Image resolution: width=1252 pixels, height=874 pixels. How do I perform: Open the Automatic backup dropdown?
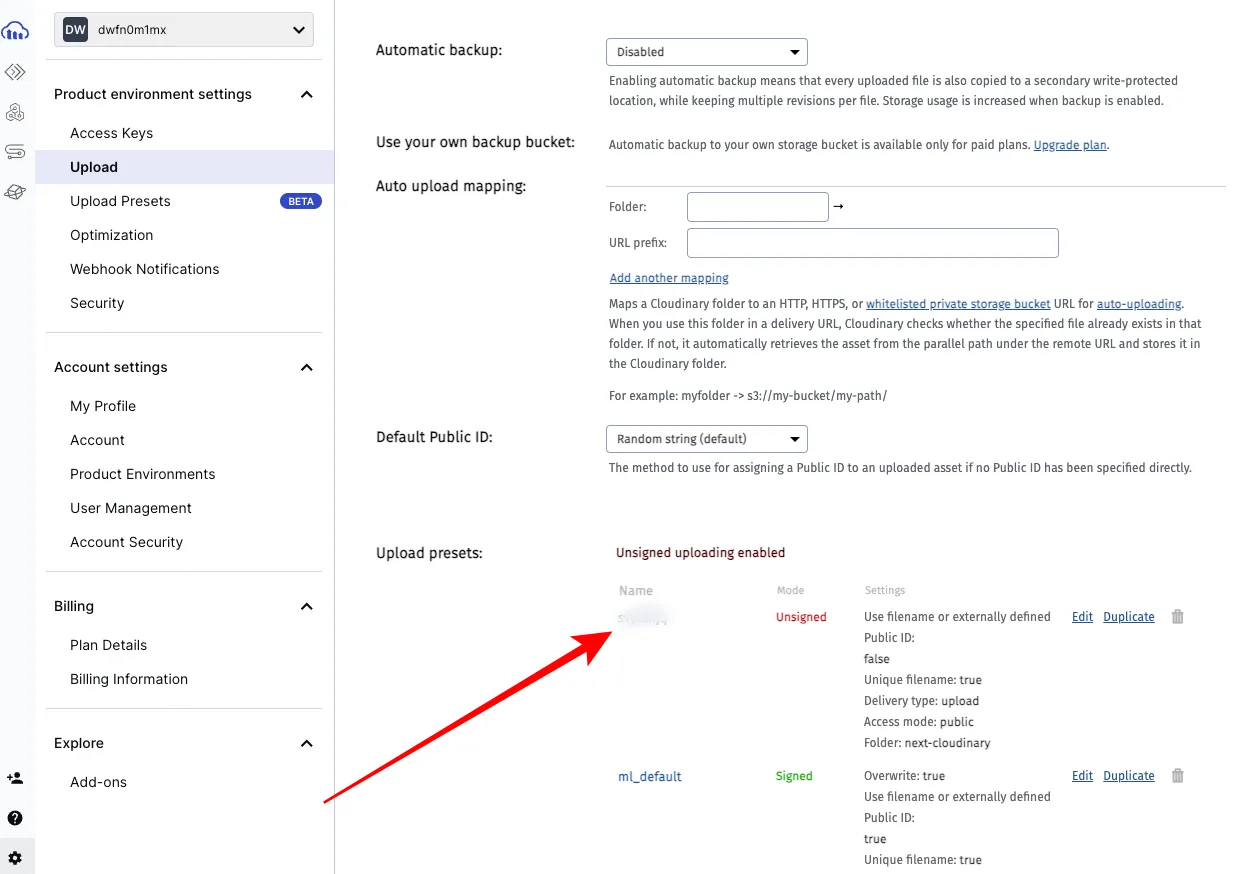click(x=707, y=52)
